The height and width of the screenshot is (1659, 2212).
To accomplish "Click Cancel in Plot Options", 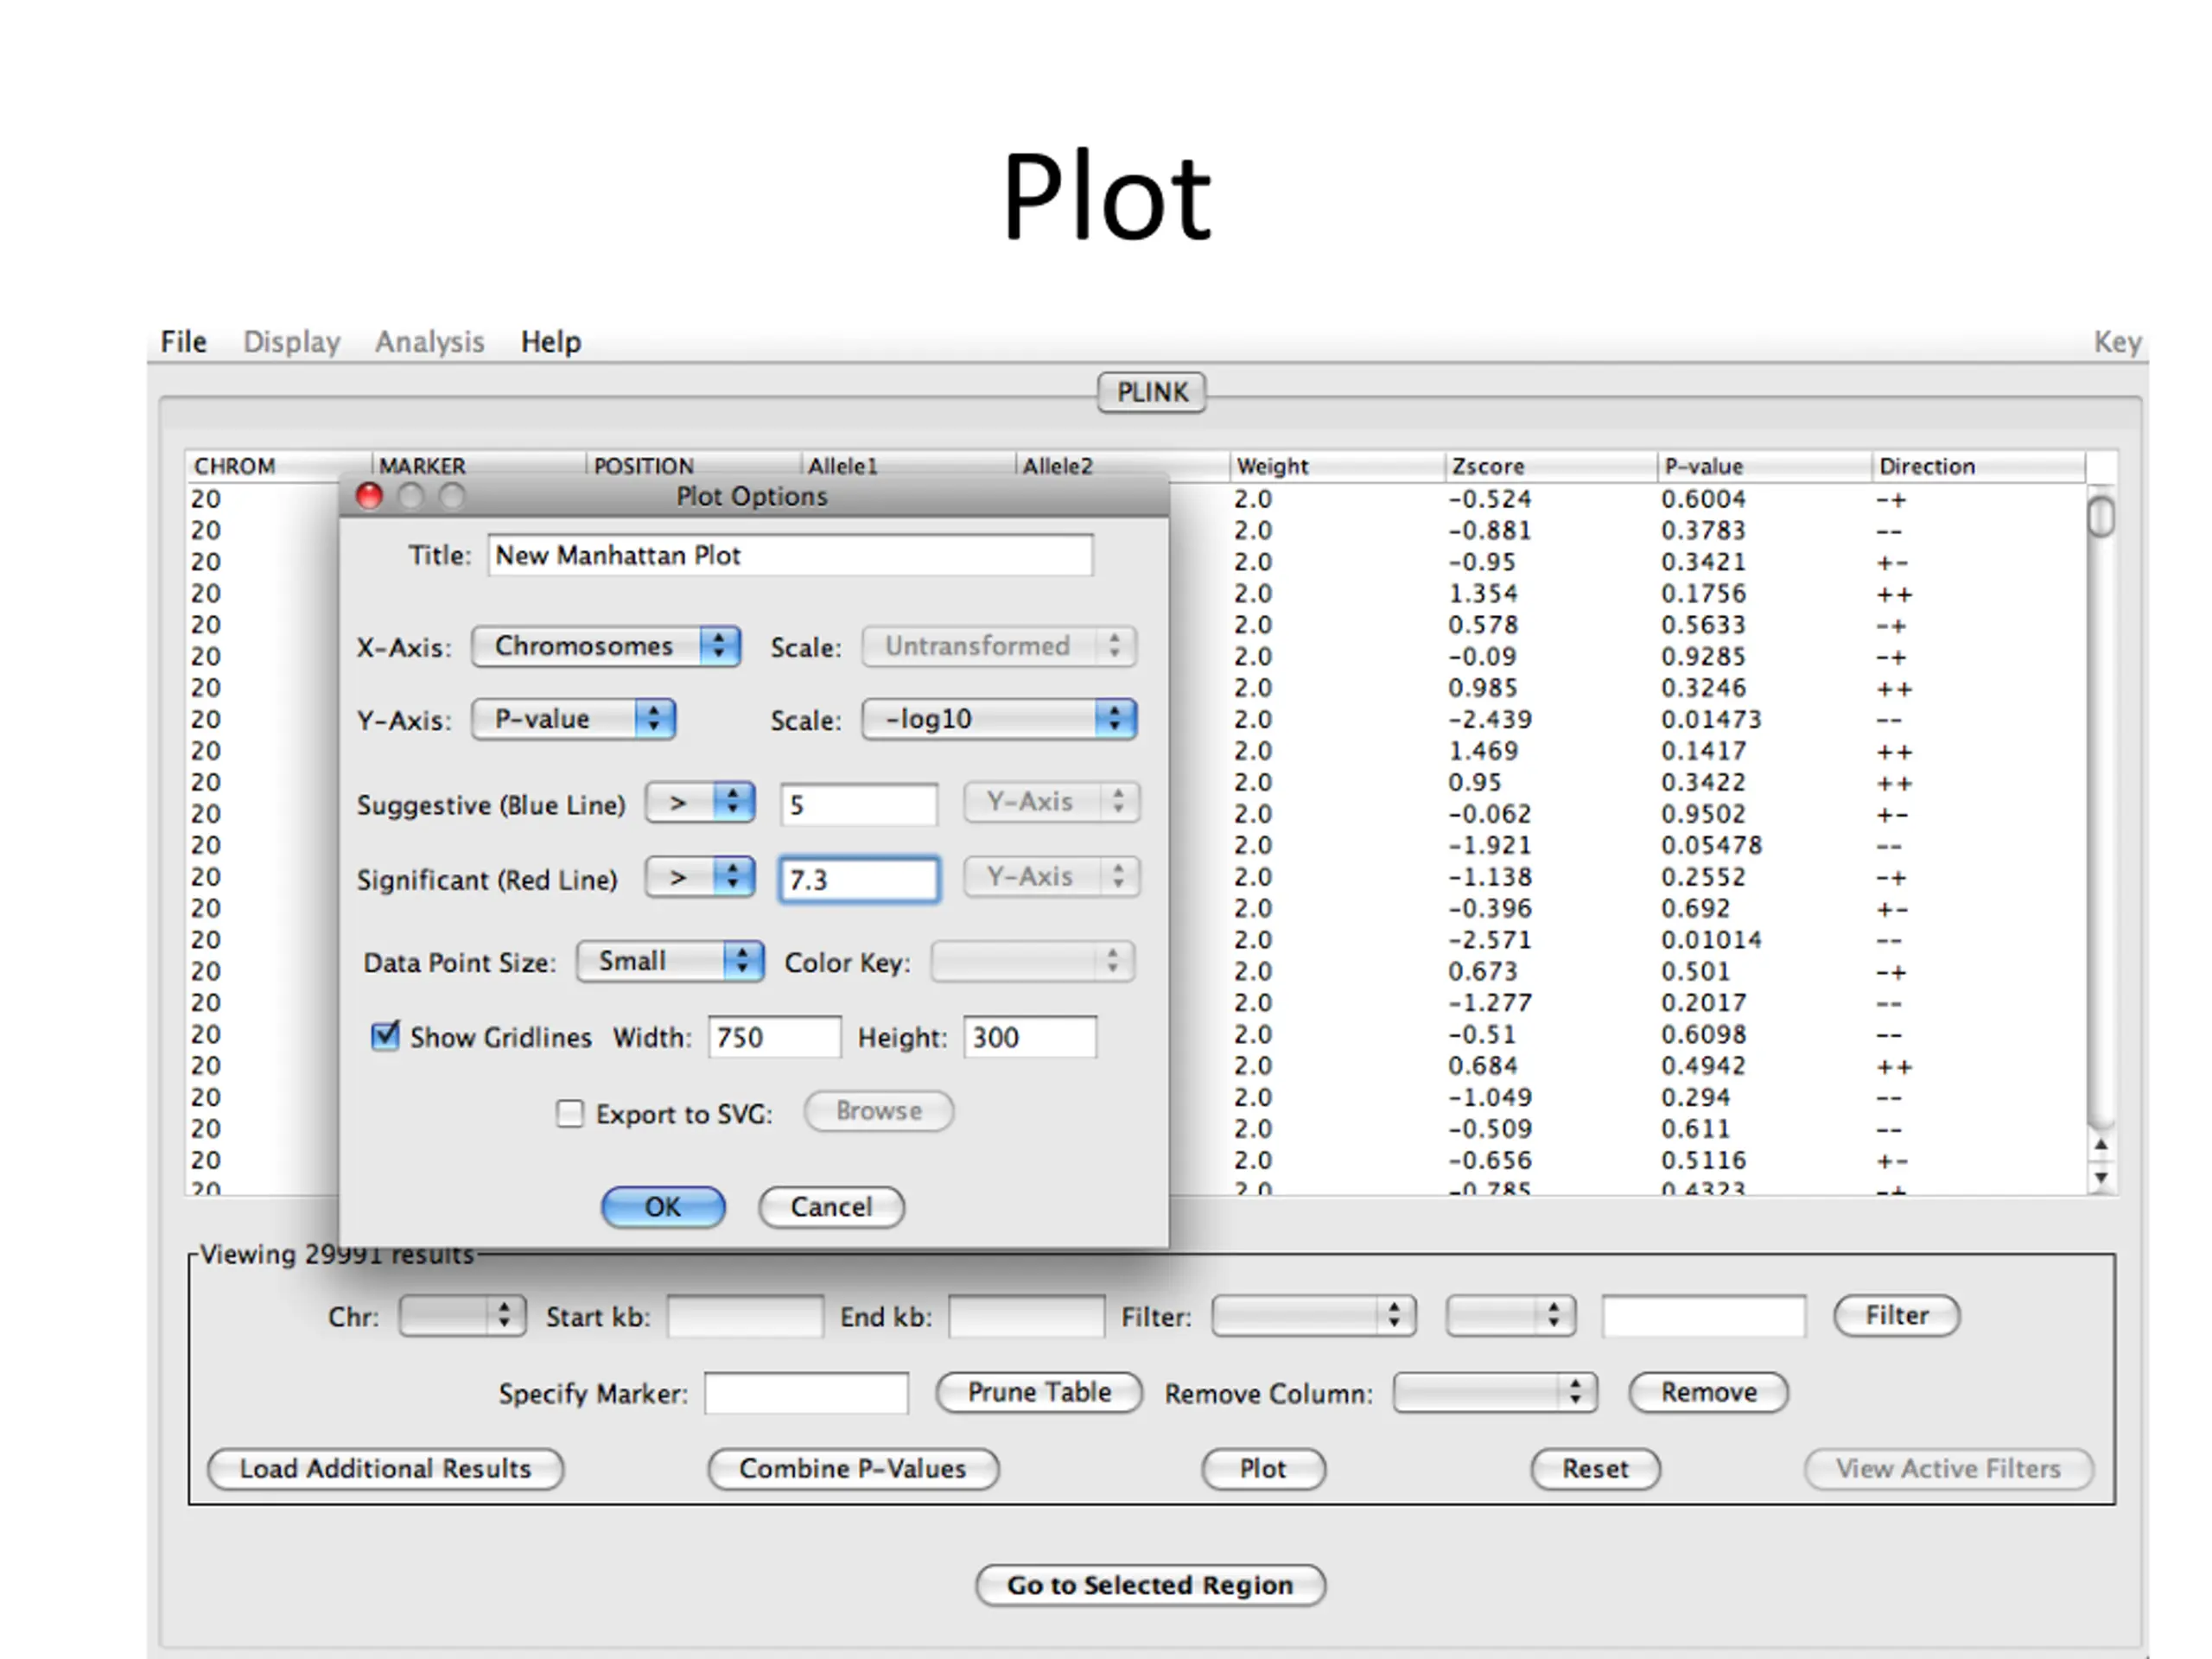I will pyautogui.click(x=831, y=1207).
